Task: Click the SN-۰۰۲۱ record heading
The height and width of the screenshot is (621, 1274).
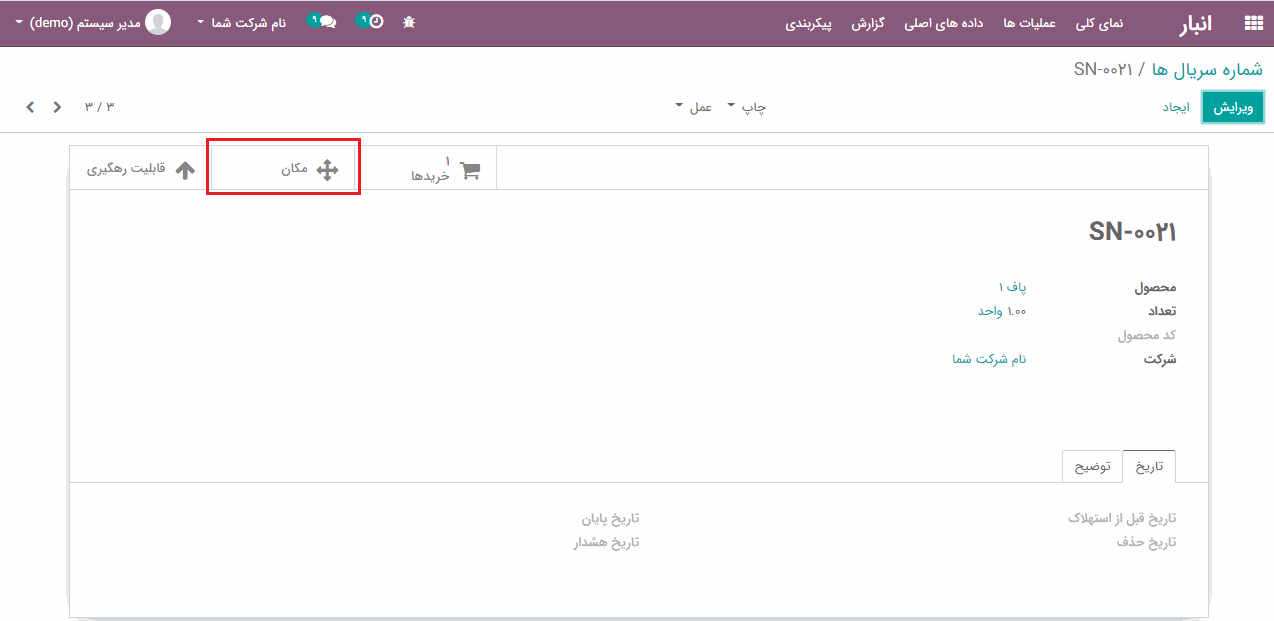Action: (x=1133, y=232)
